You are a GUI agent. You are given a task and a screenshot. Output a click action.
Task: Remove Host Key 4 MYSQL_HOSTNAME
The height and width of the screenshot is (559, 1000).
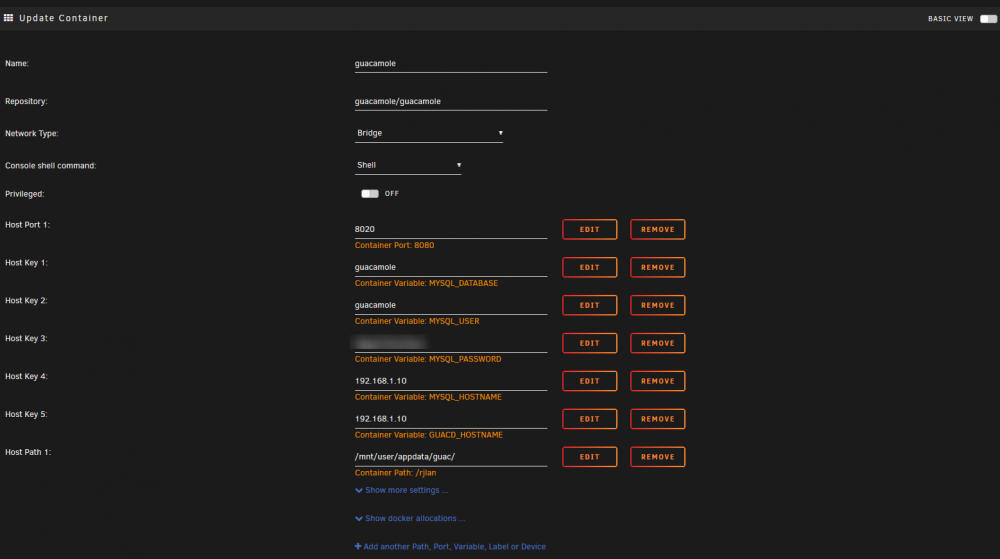pyautogui.click(x=658, y=381)
